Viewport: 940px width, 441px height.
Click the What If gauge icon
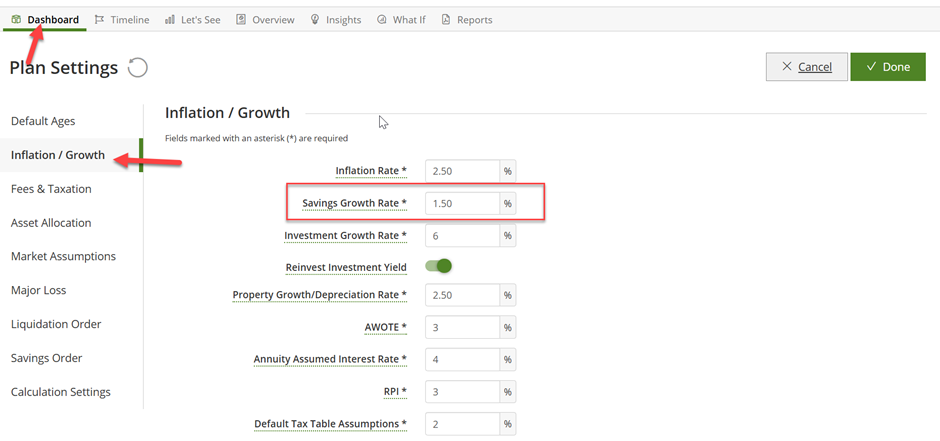[x=381, y=20]
